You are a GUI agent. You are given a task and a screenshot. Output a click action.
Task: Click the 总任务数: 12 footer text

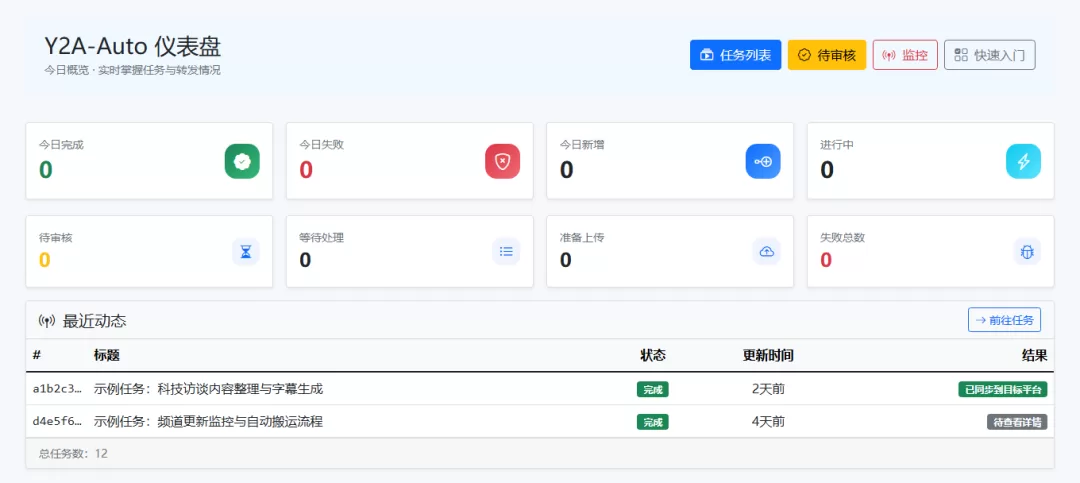pyautogui.click(x=73, y=453)
